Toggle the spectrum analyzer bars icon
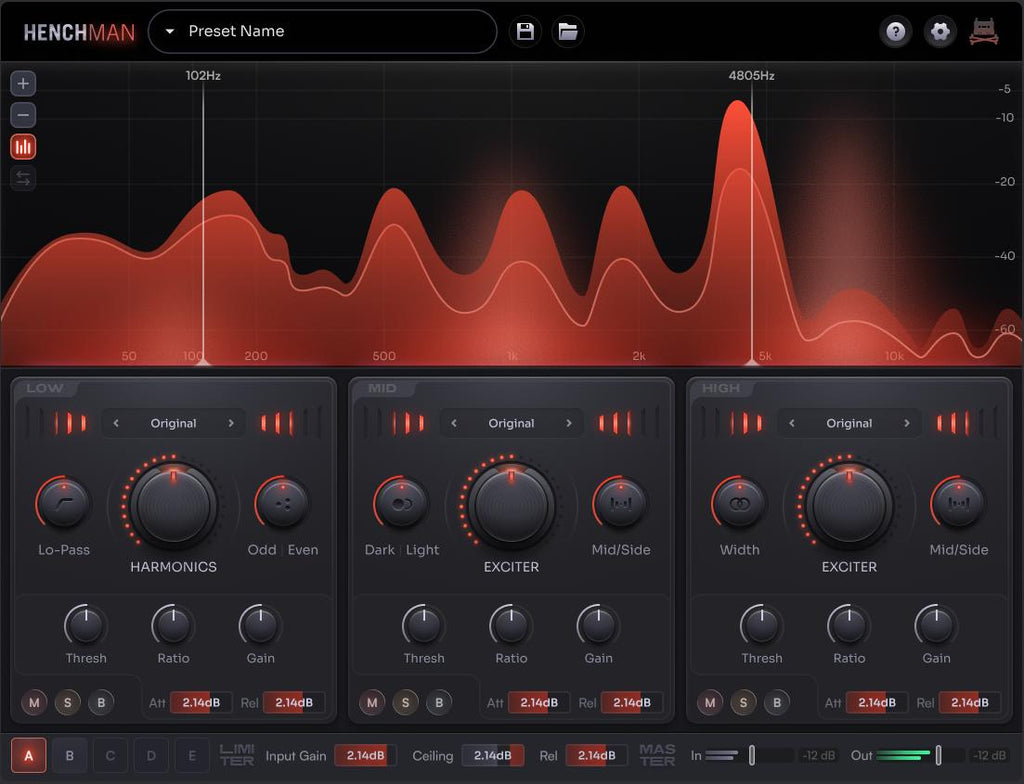1024x784 pixels. 23,147
